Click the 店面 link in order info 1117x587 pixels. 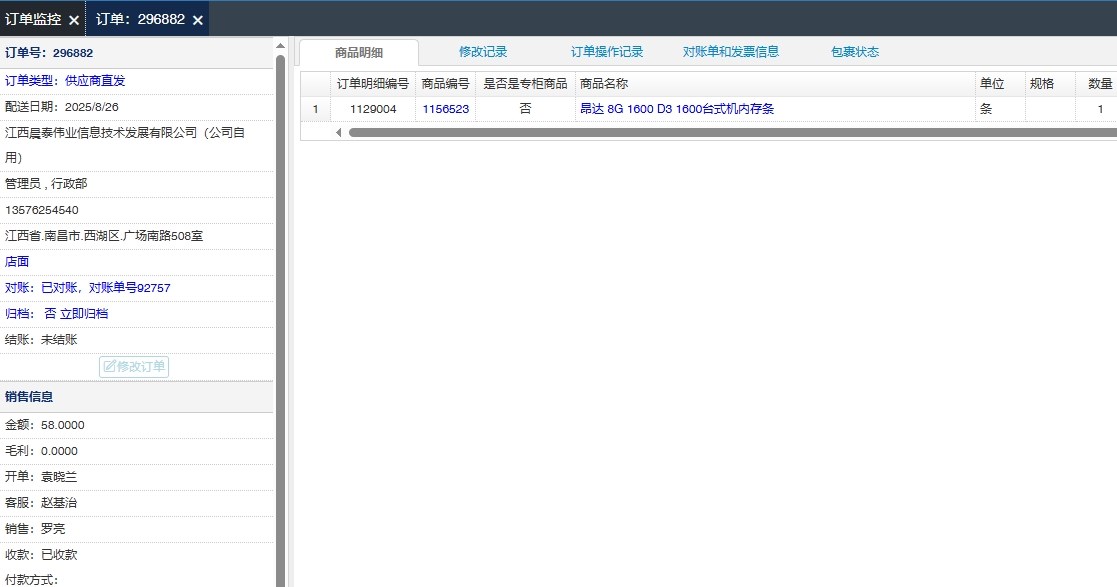click(x=17, y=262)
